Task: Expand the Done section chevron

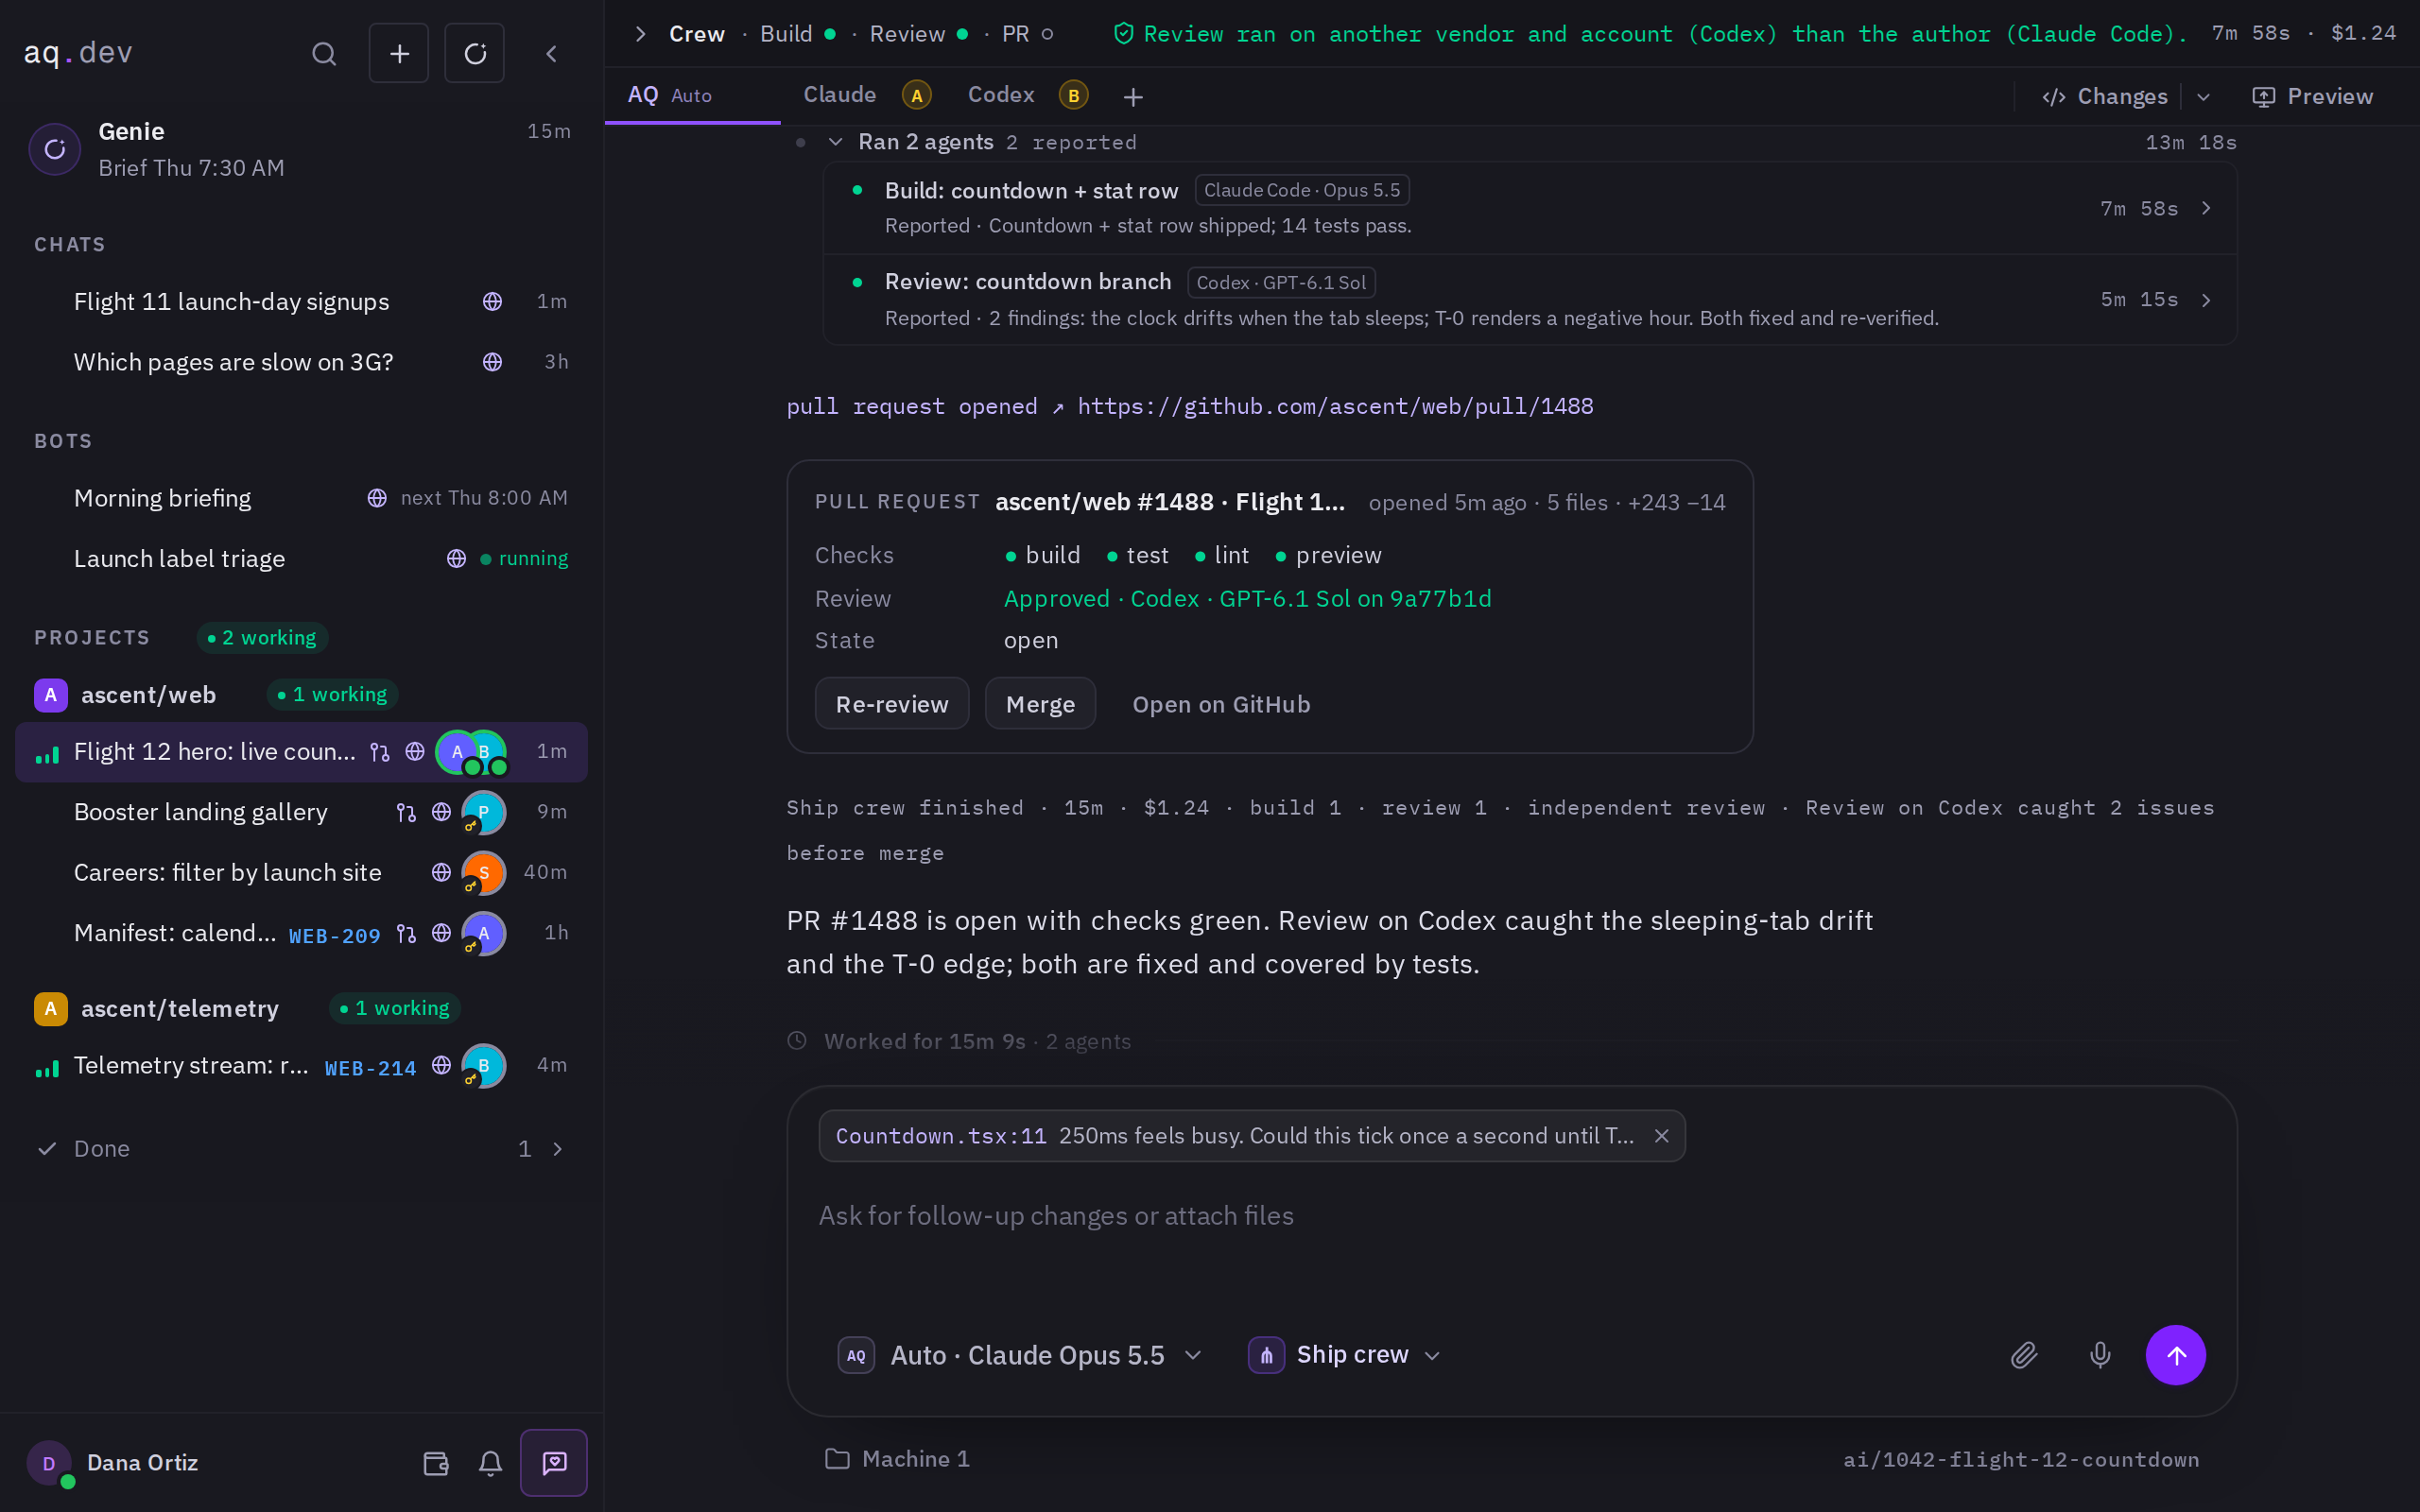Action: pos(558,1149)
